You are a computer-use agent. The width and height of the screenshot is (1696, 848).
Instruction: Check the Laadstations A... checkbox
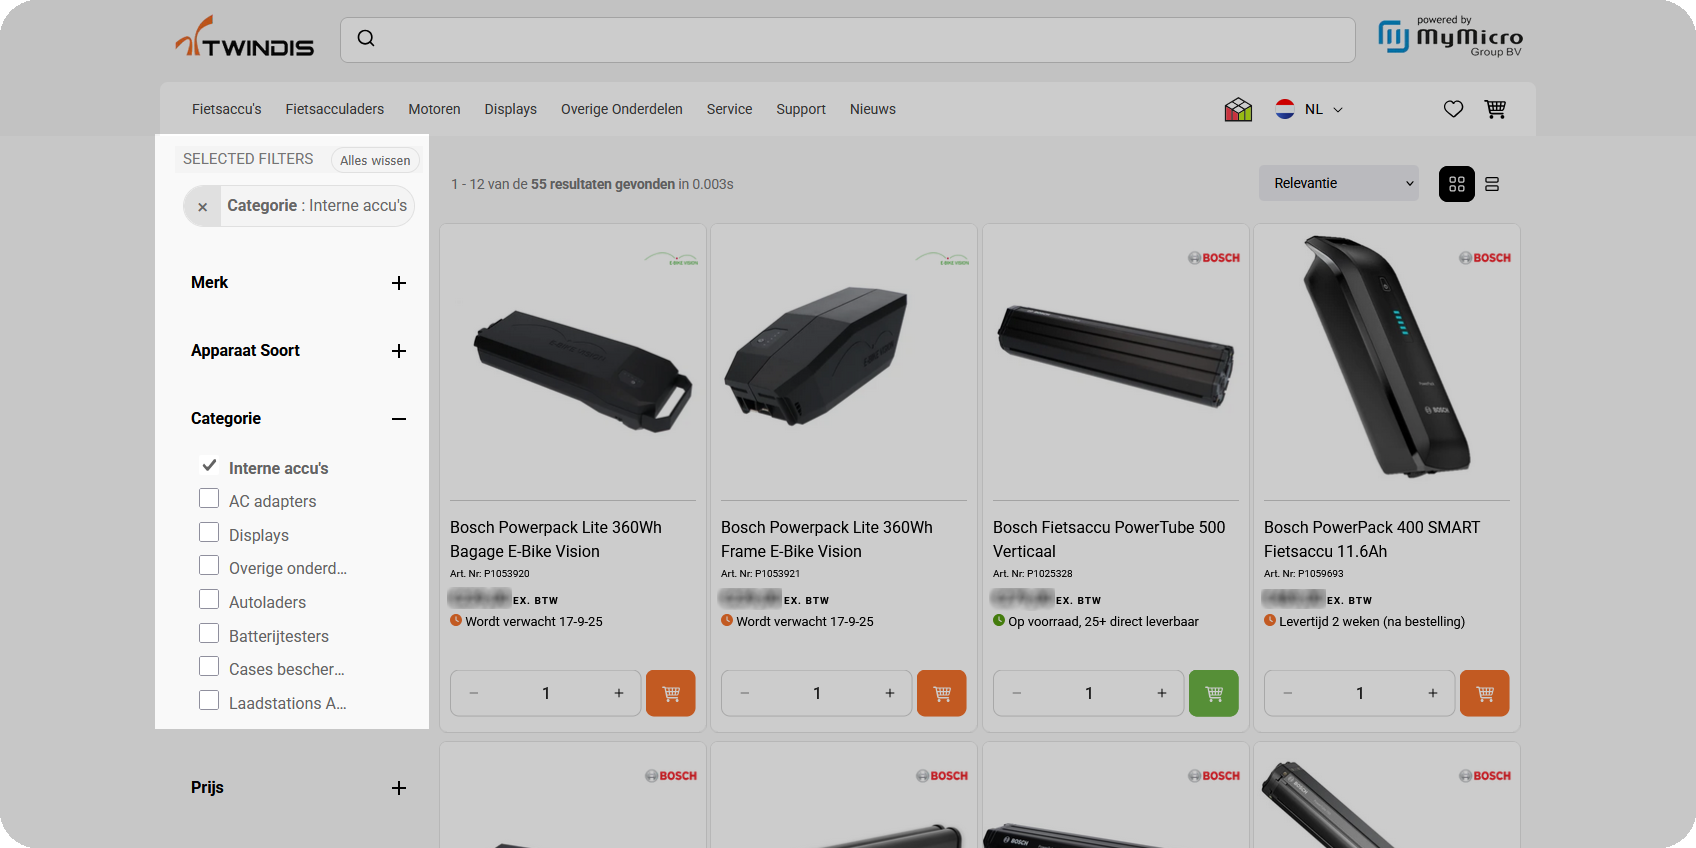[x=209, y=700]
